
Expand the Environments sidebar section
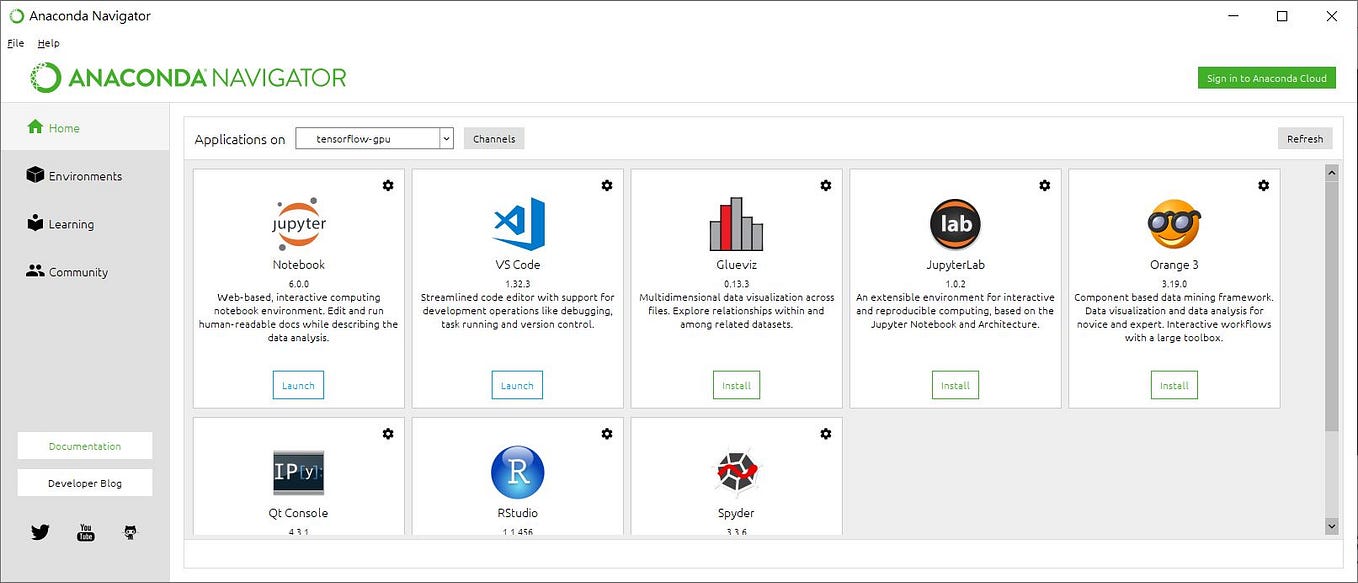(85, 175)
